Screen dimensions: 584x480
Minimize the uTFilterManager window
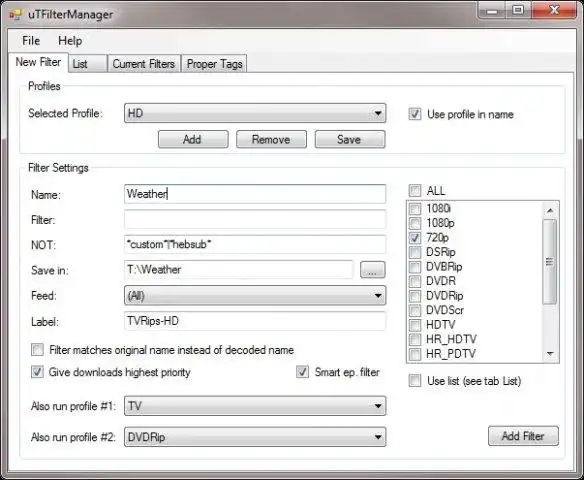(492, 11)
